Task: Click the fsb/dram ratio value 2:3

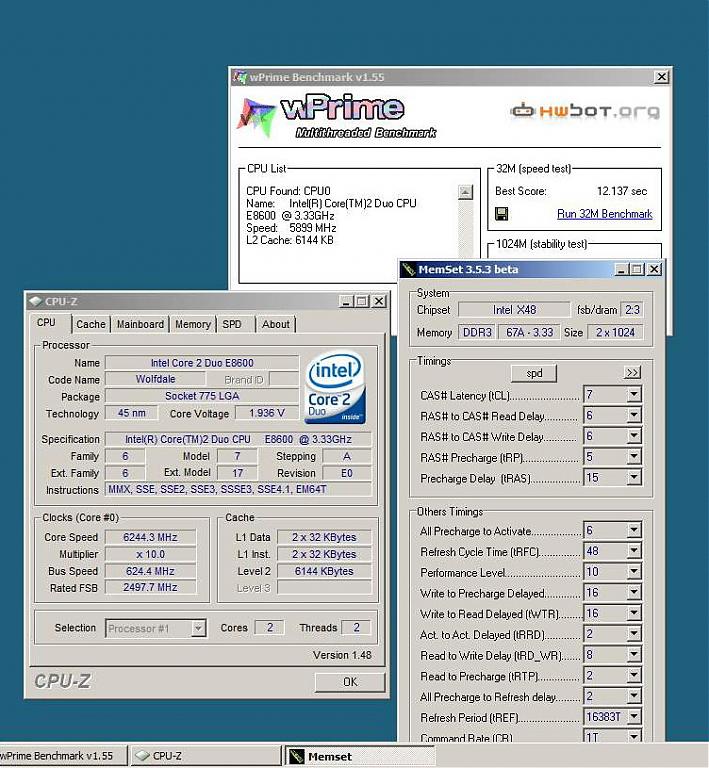Action: [632, 310]
